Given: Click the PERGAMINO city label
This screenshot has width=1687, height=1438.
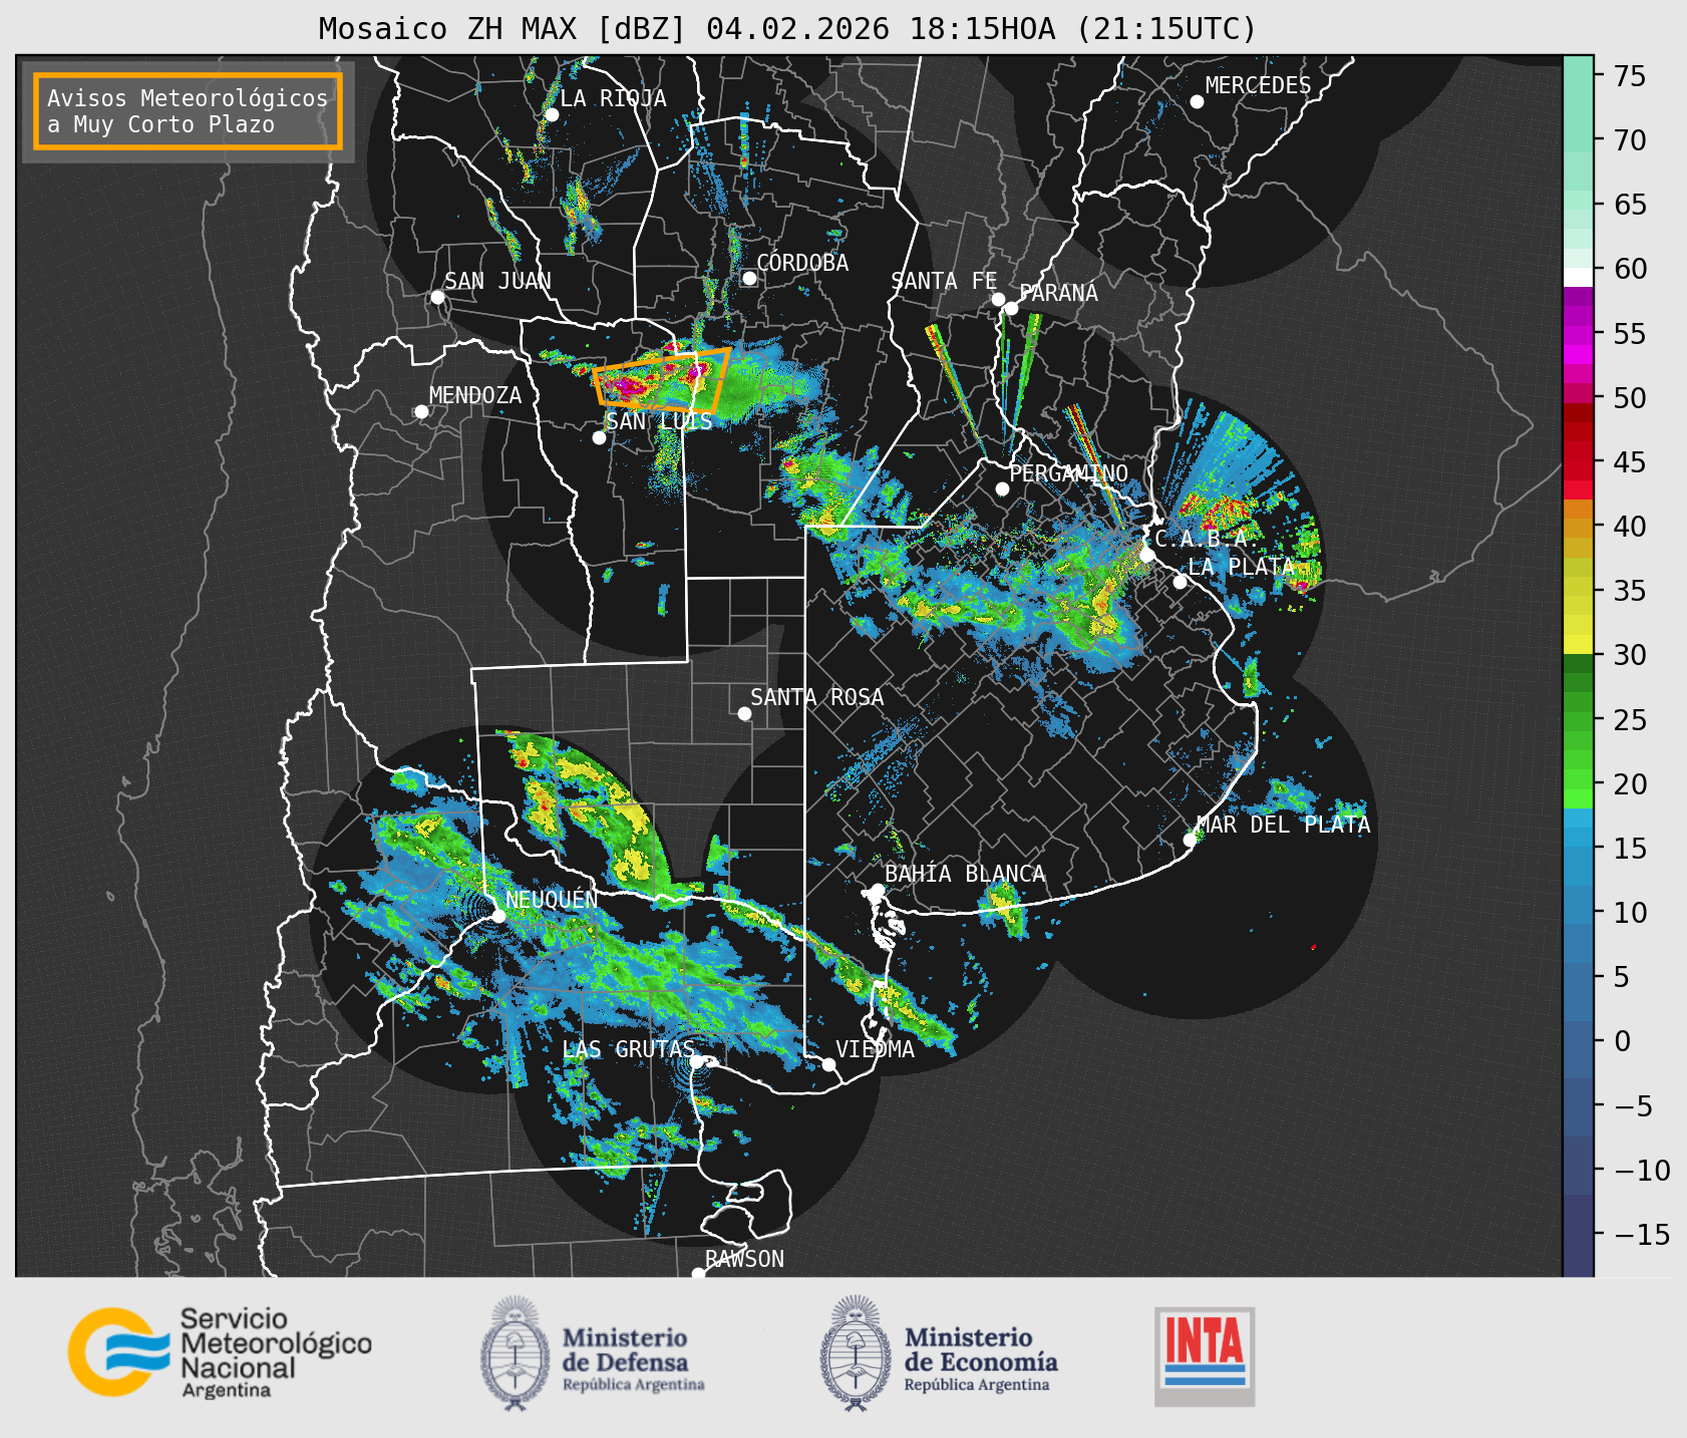Looking at the screenshot, I should (x=1069, y=473).
